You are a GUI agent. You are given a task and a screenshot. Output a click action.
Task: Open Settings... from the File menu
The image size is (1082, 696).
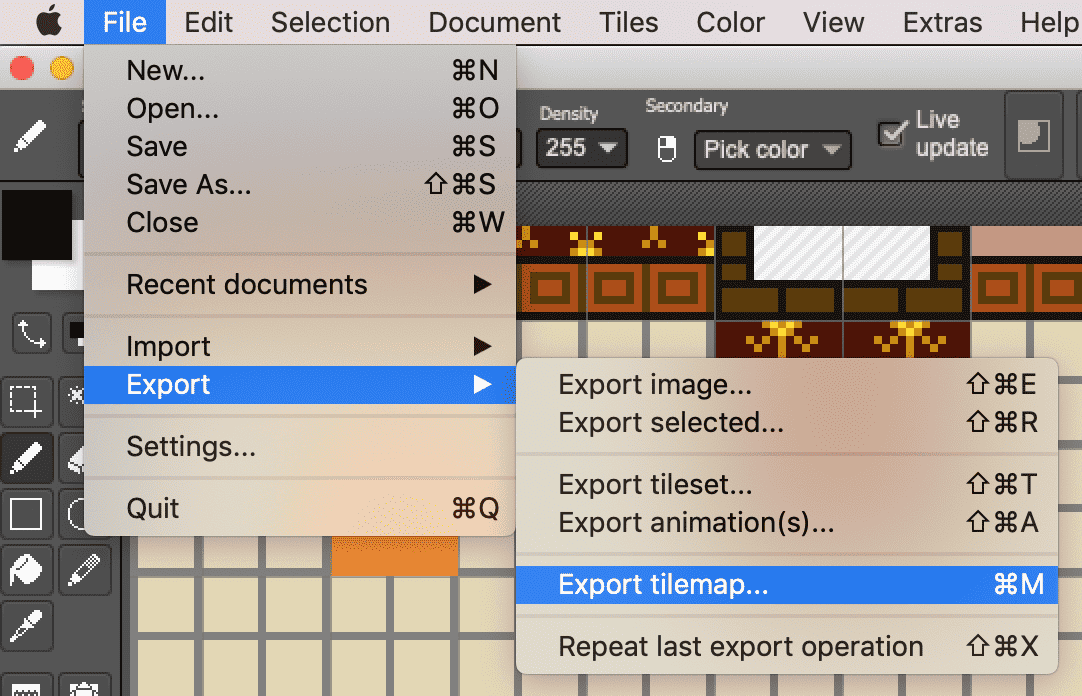tap(191, 446)
